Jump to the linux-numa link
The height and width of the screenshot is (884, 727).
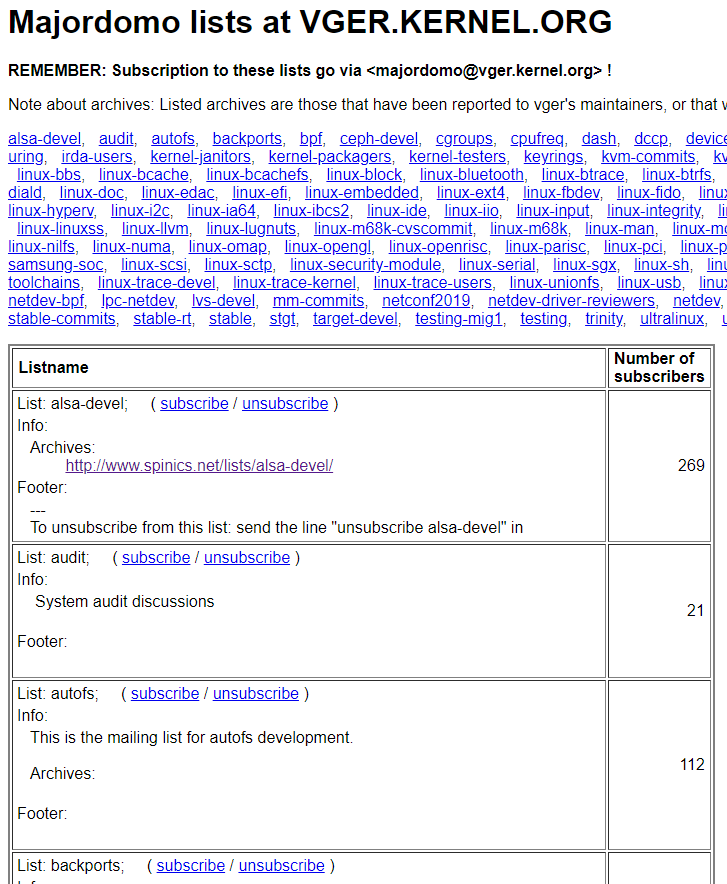pos(131,247)
